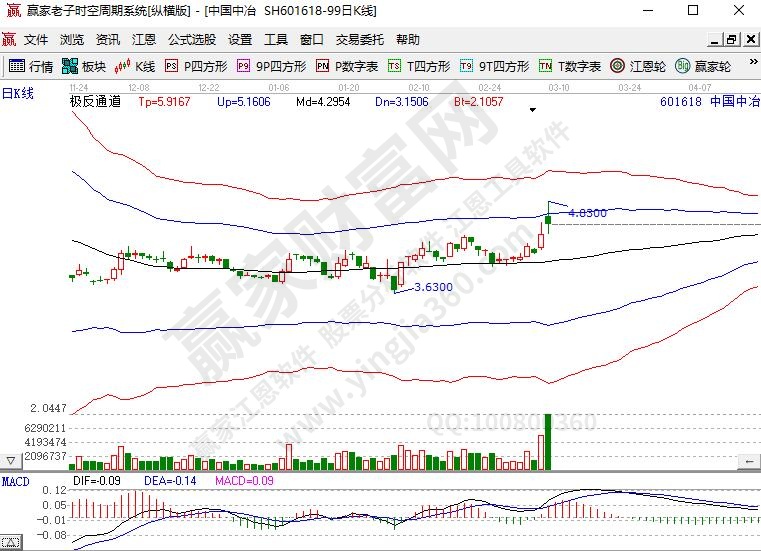Open the 板块 sector view

84,67
